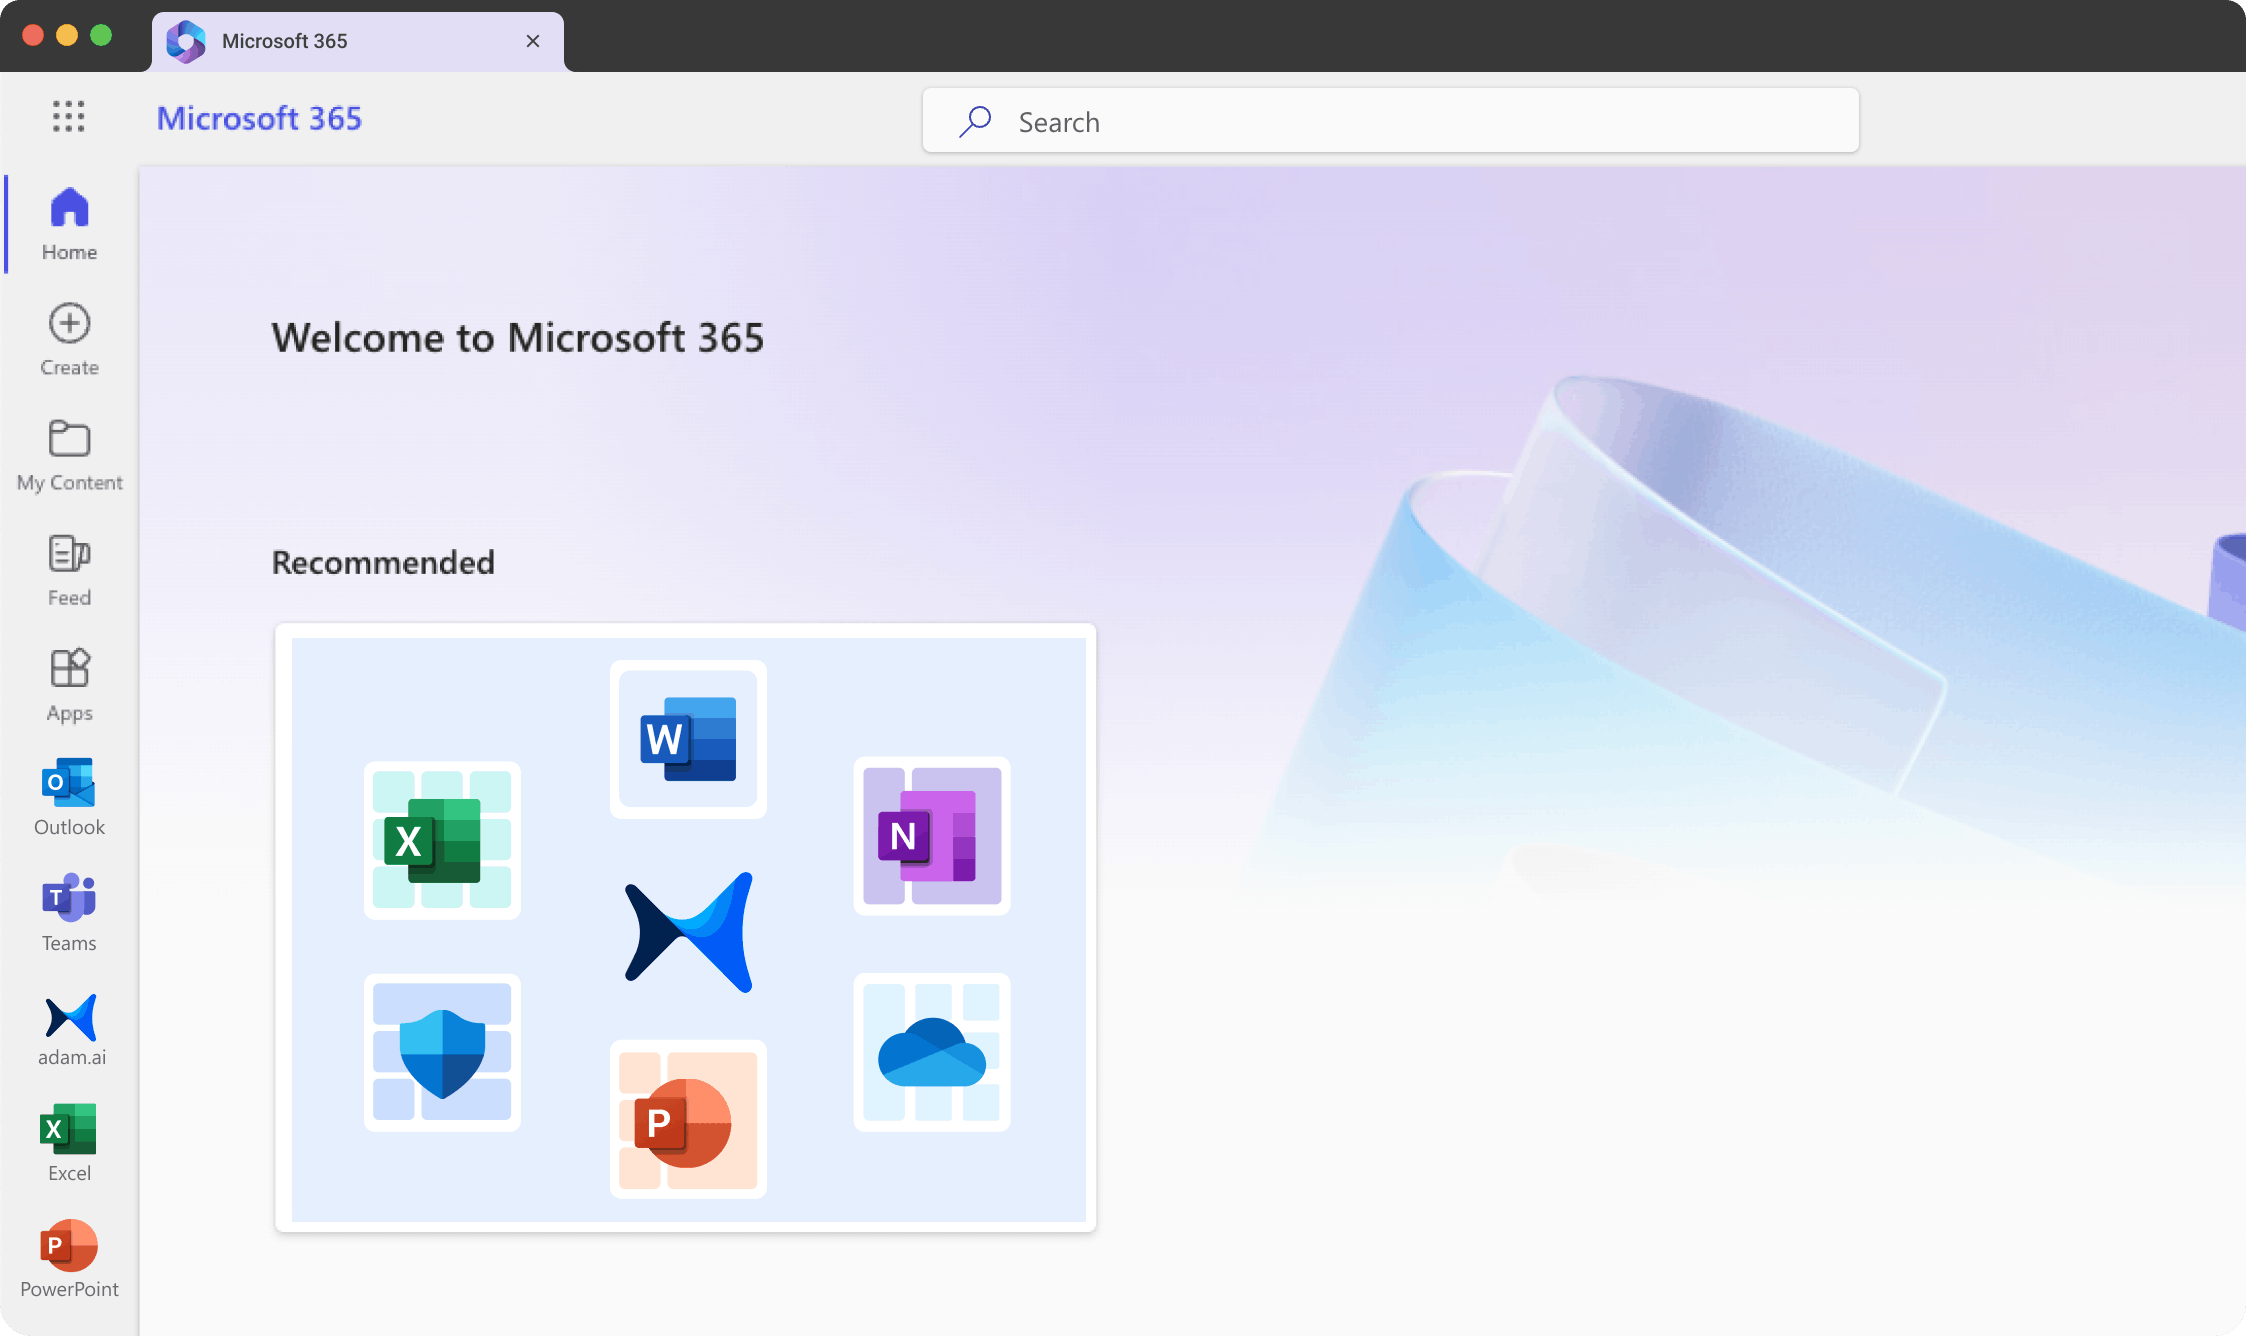Image resolution: width=2246 pixels, height=1336 pixels.
Task: Select the Microsoft 365 browser tab
Action: pos(340,41)
